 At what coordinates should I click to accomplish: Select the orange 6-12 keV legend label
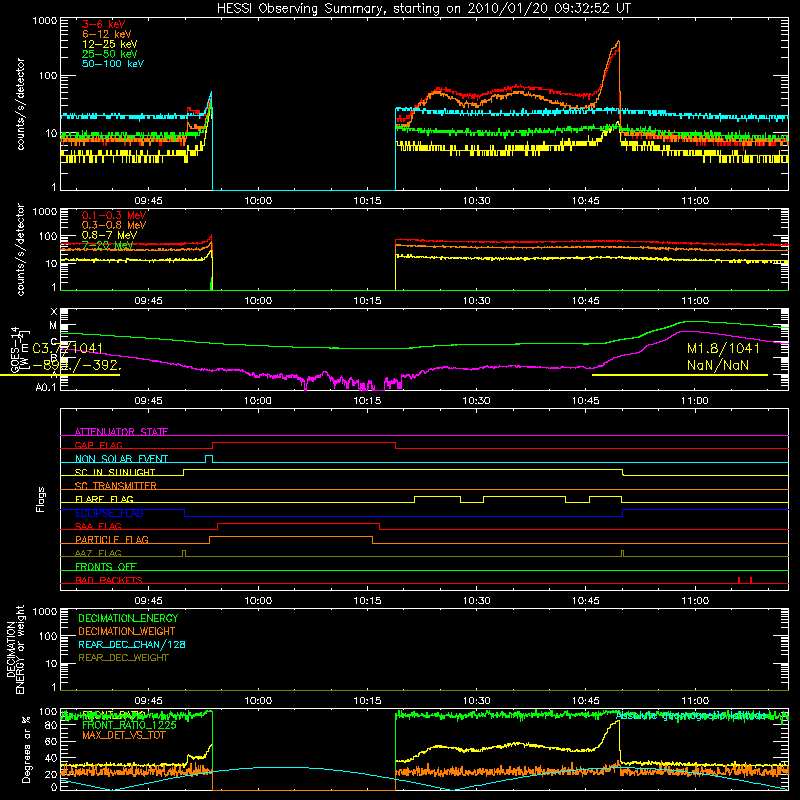(x=107, y=34)
